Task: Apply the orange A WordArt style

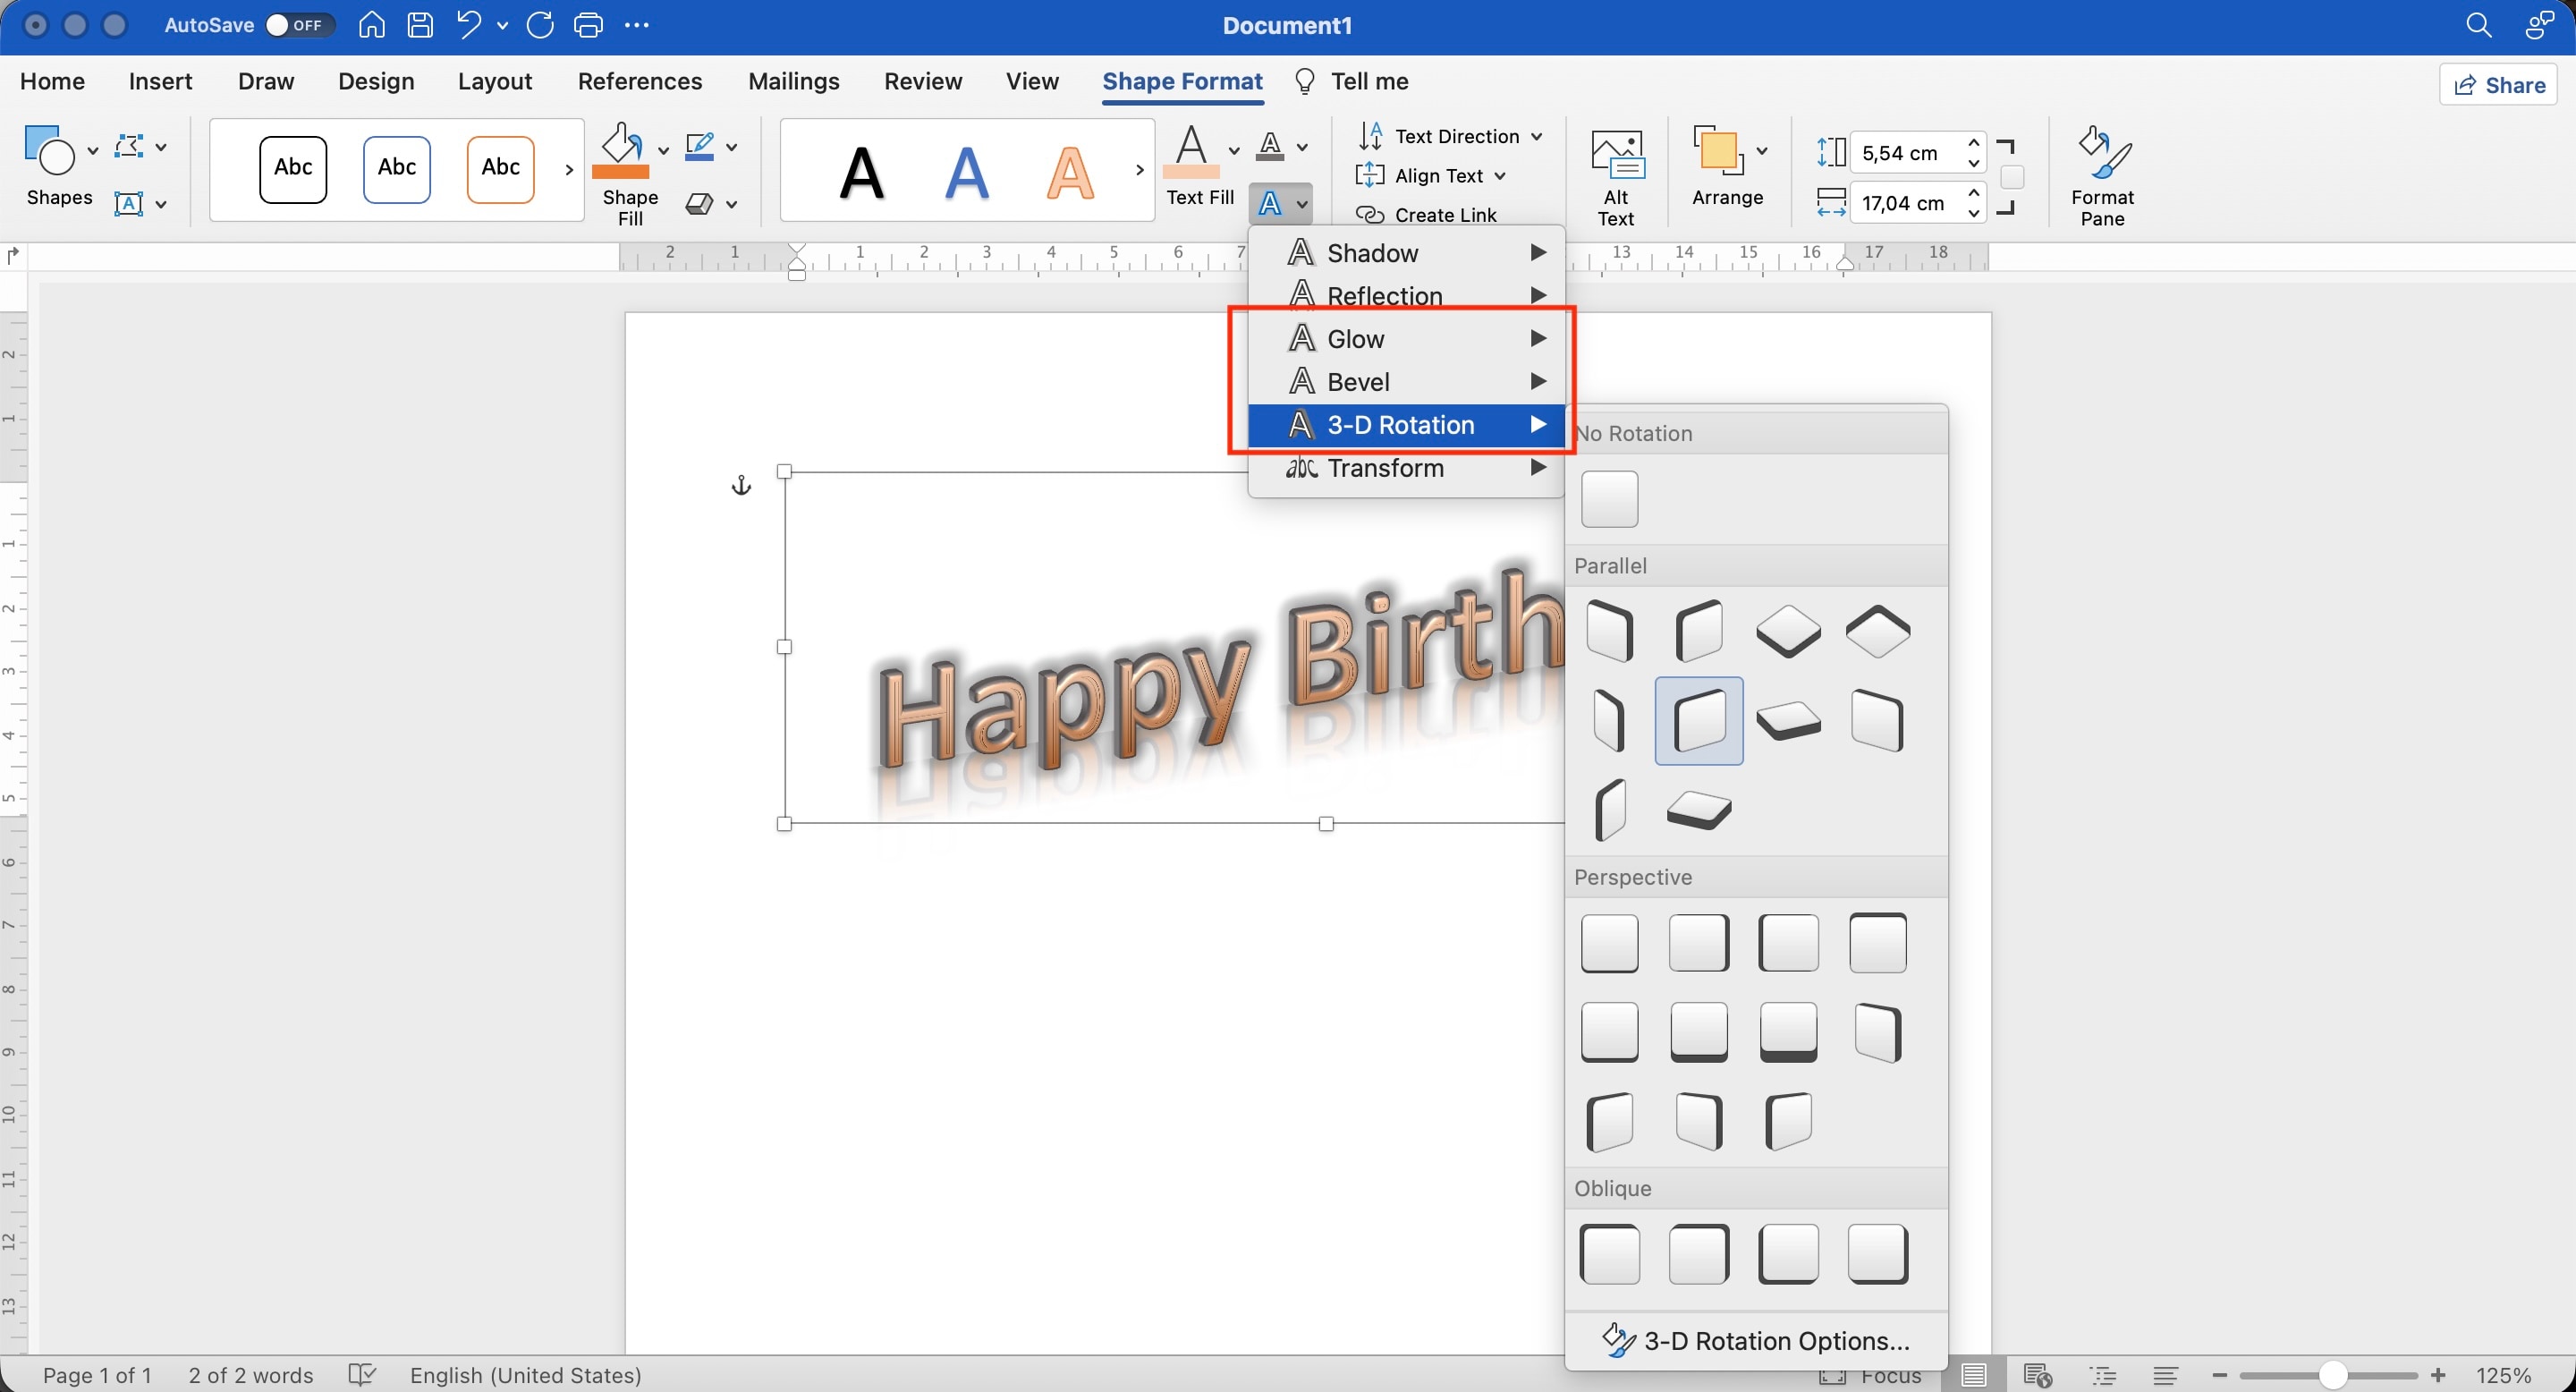Action: point(1070,172)
